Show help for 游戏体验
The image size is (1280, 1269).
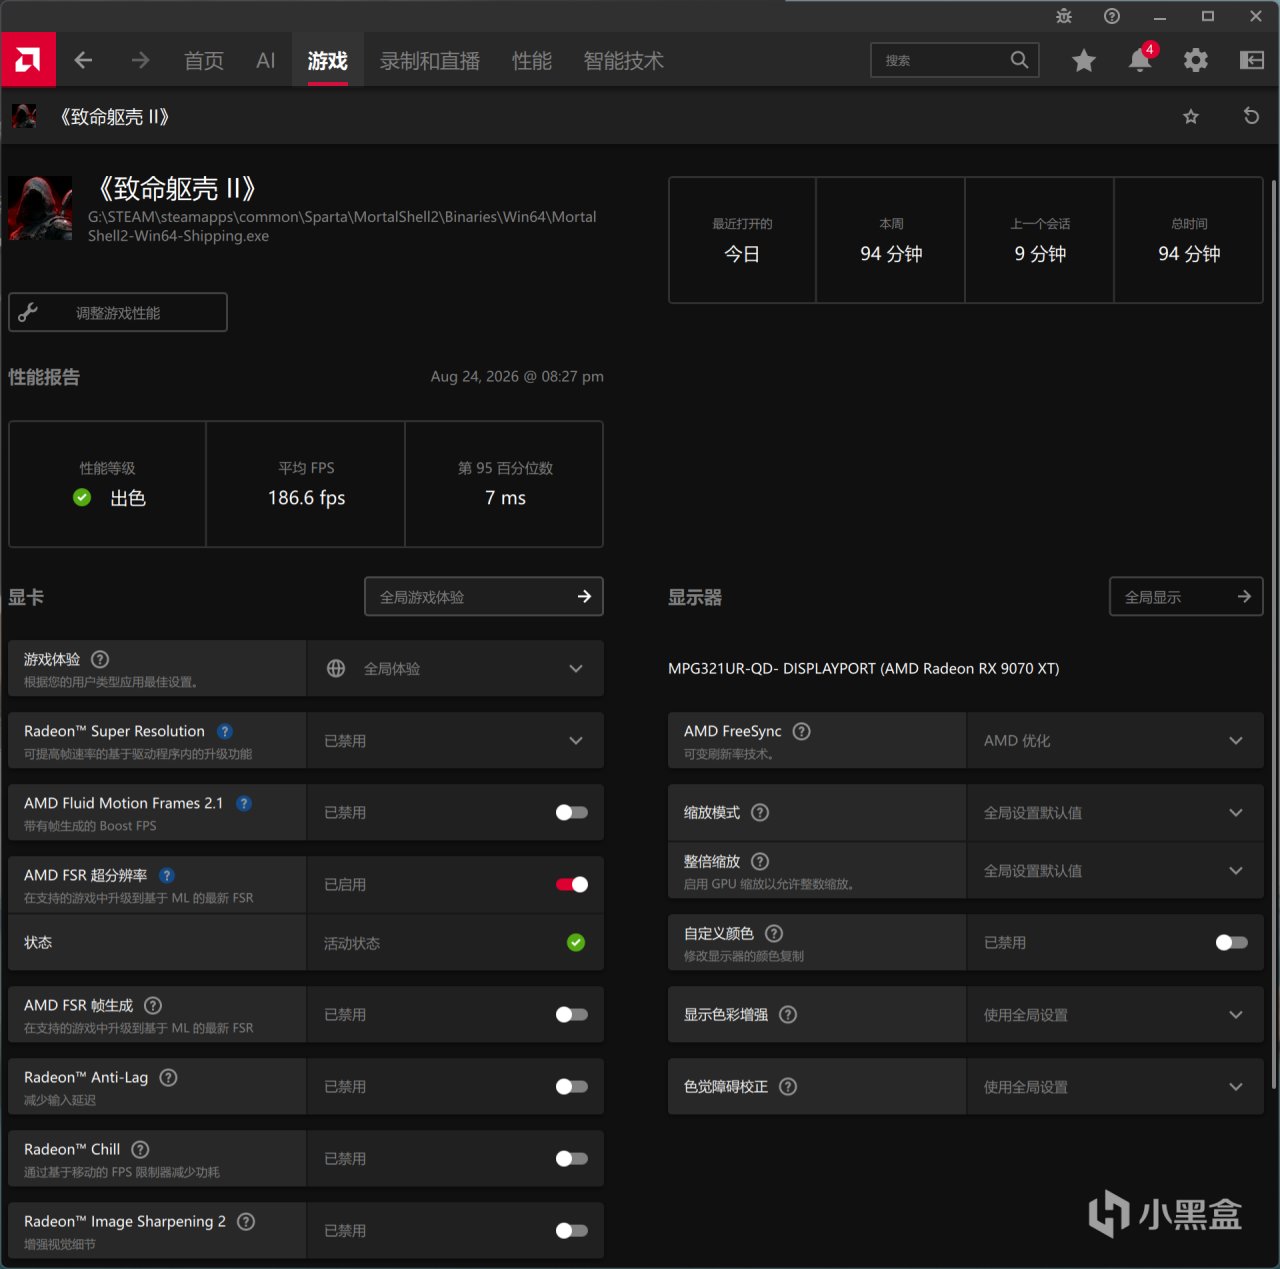tap(100, 659)
